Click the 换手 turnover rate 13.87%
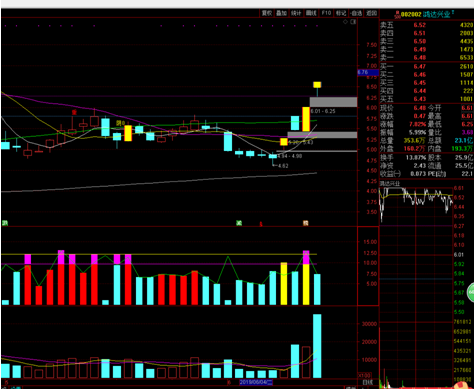Image resolution: width=474 pixels, height=390 pixels. click(x=416, y=157)
